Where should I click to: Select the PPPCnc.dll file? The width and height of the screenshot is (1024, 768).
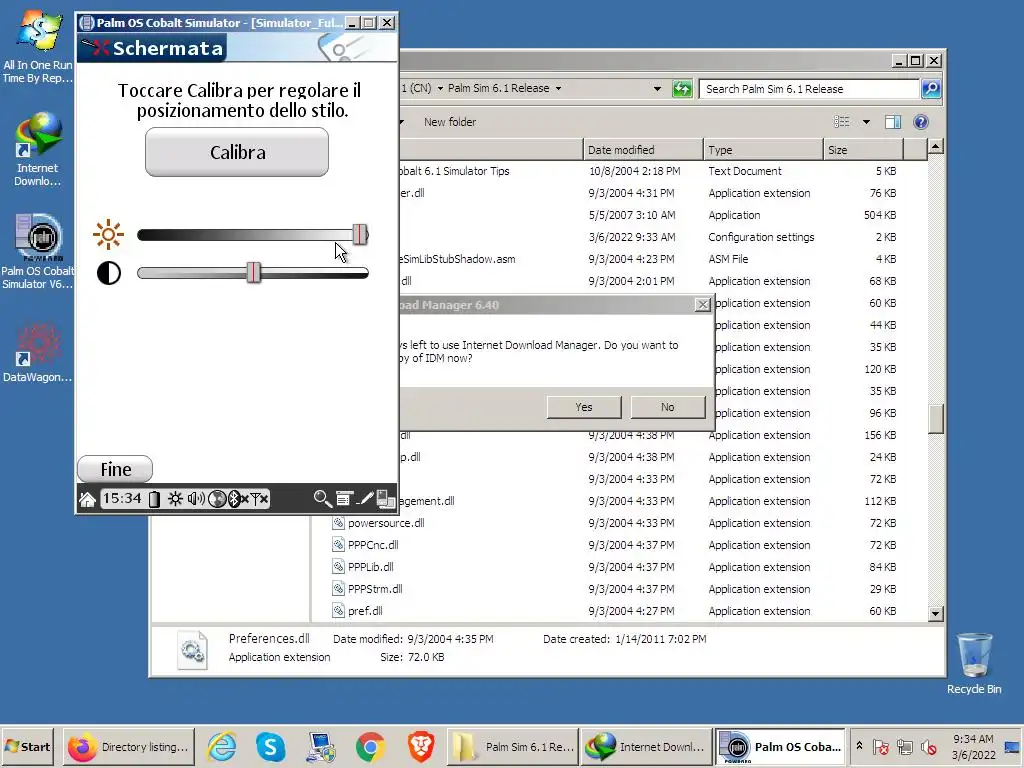pos(373,545)
